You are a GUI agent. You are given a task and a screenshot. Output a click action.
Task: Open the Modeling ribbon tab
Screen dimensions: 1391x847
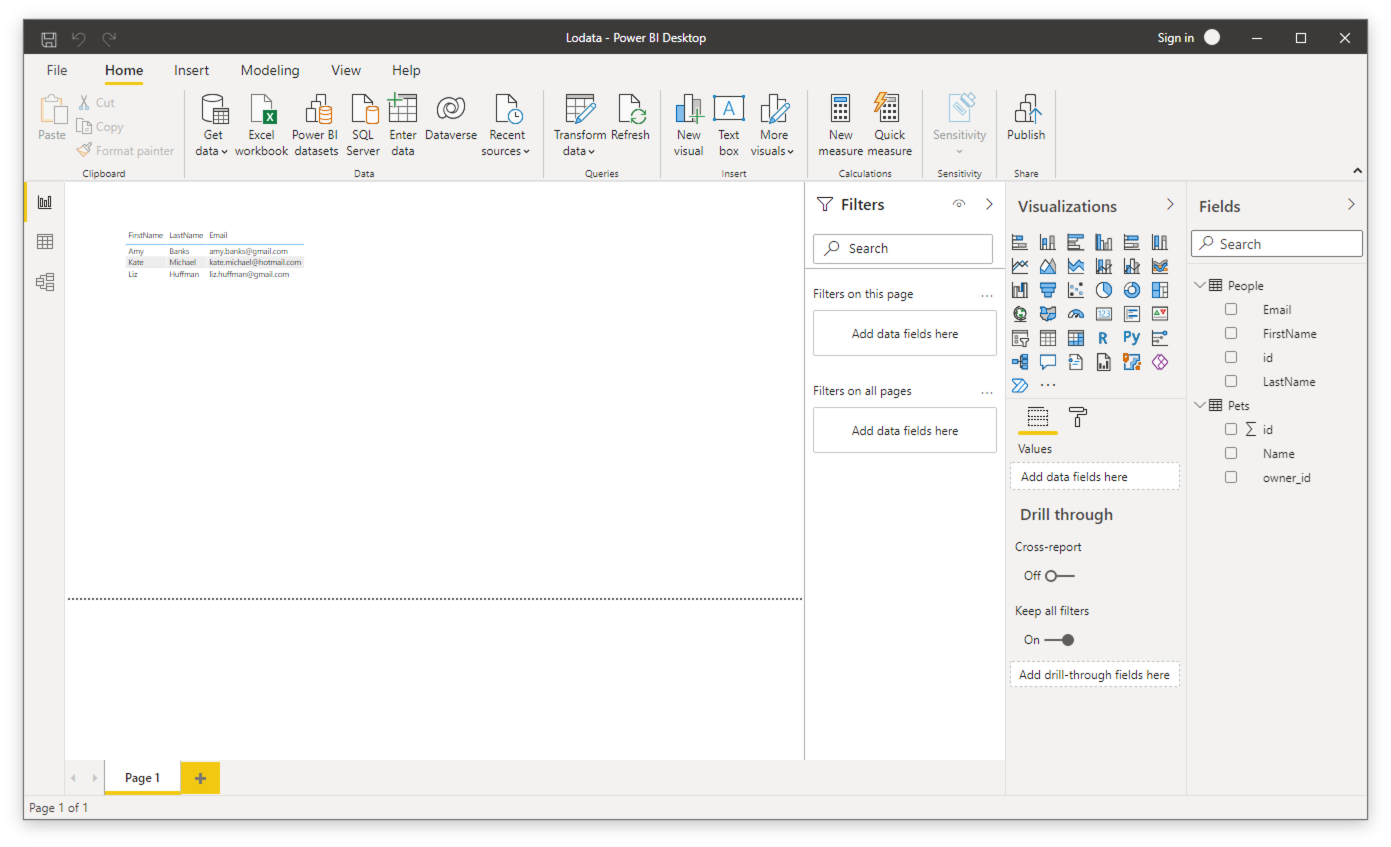[269, 70]
